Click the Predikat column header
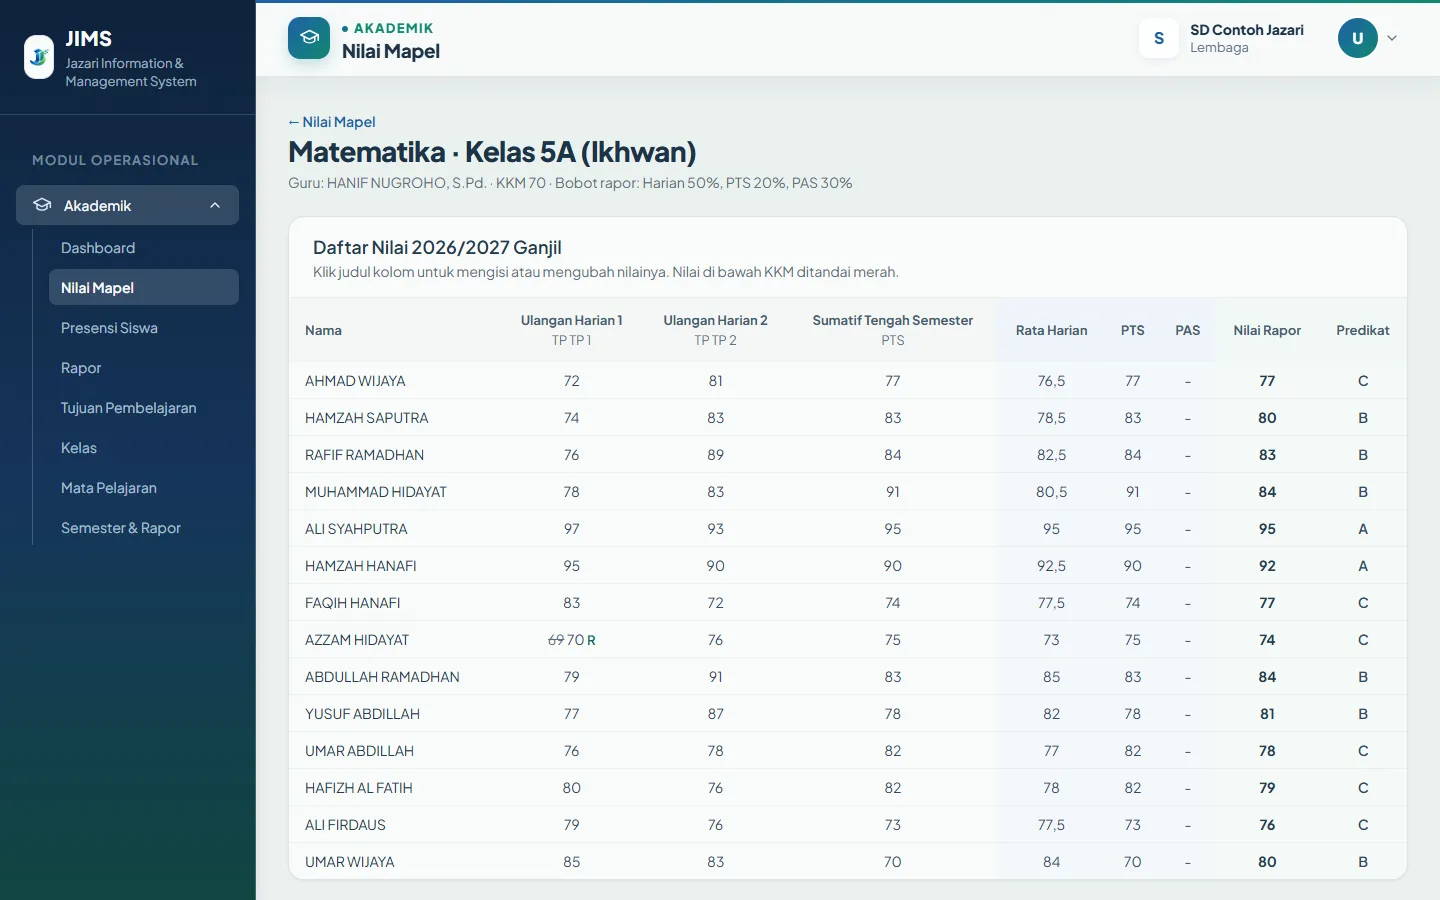 coord(1362,330)
